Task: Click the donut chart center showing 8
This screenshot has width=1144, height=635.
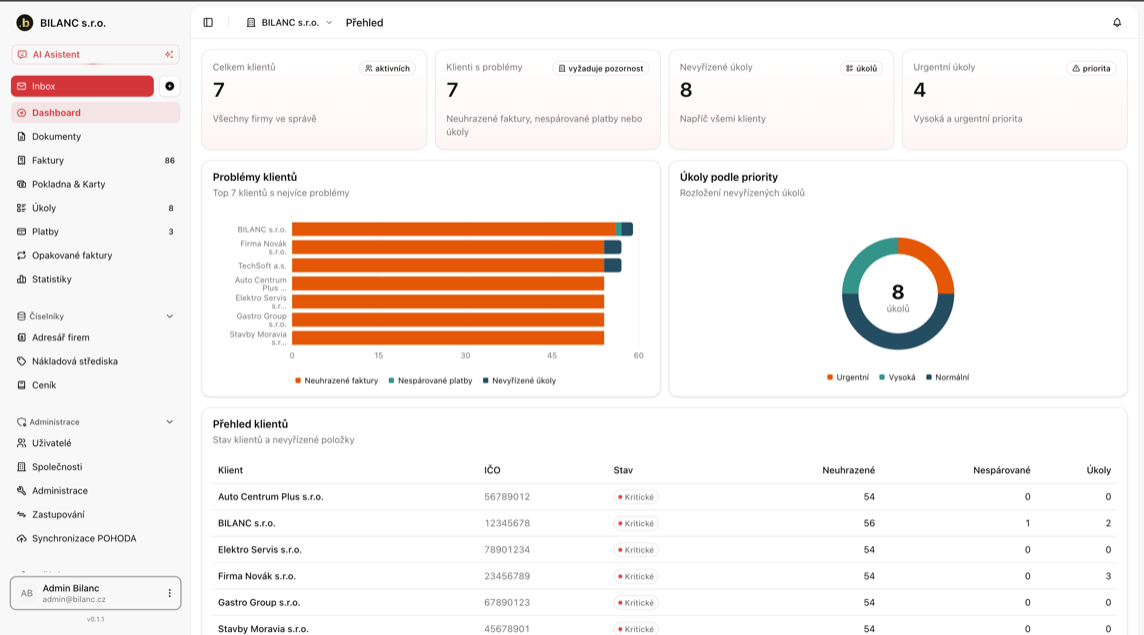Action: click(898, 293)
